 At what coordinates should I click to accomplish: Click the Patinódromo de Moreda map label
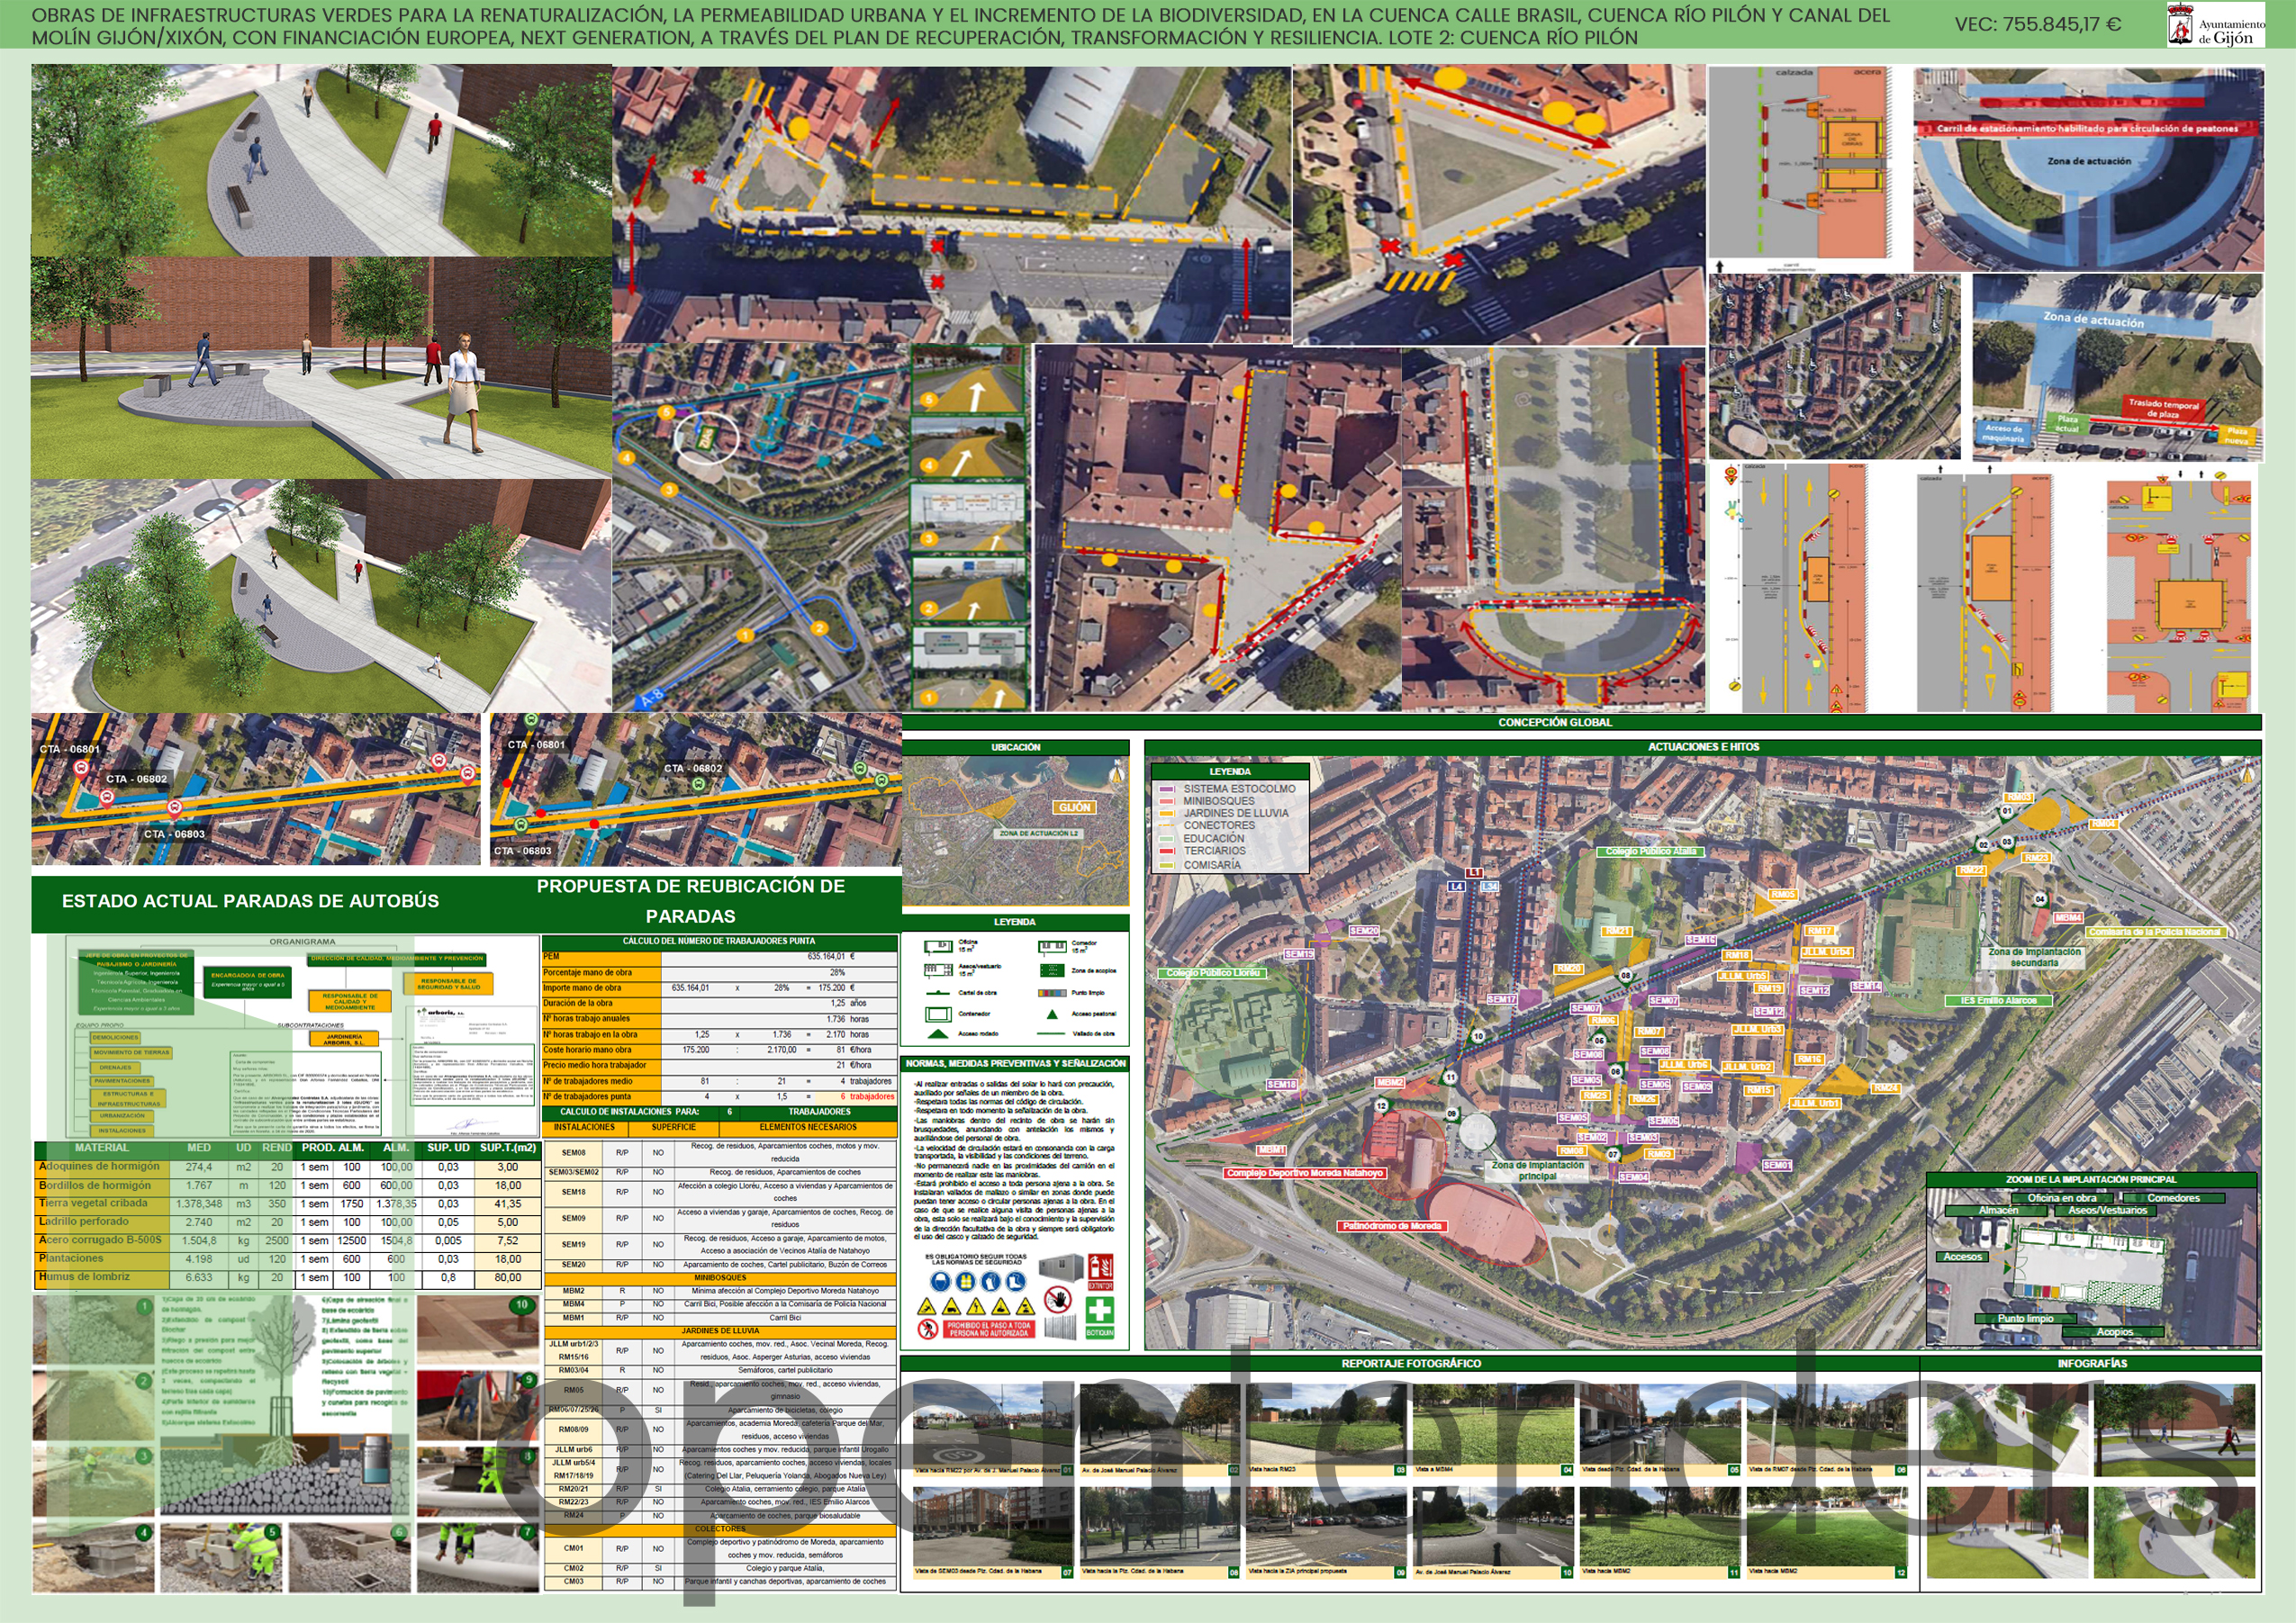click(1391, 1225)
